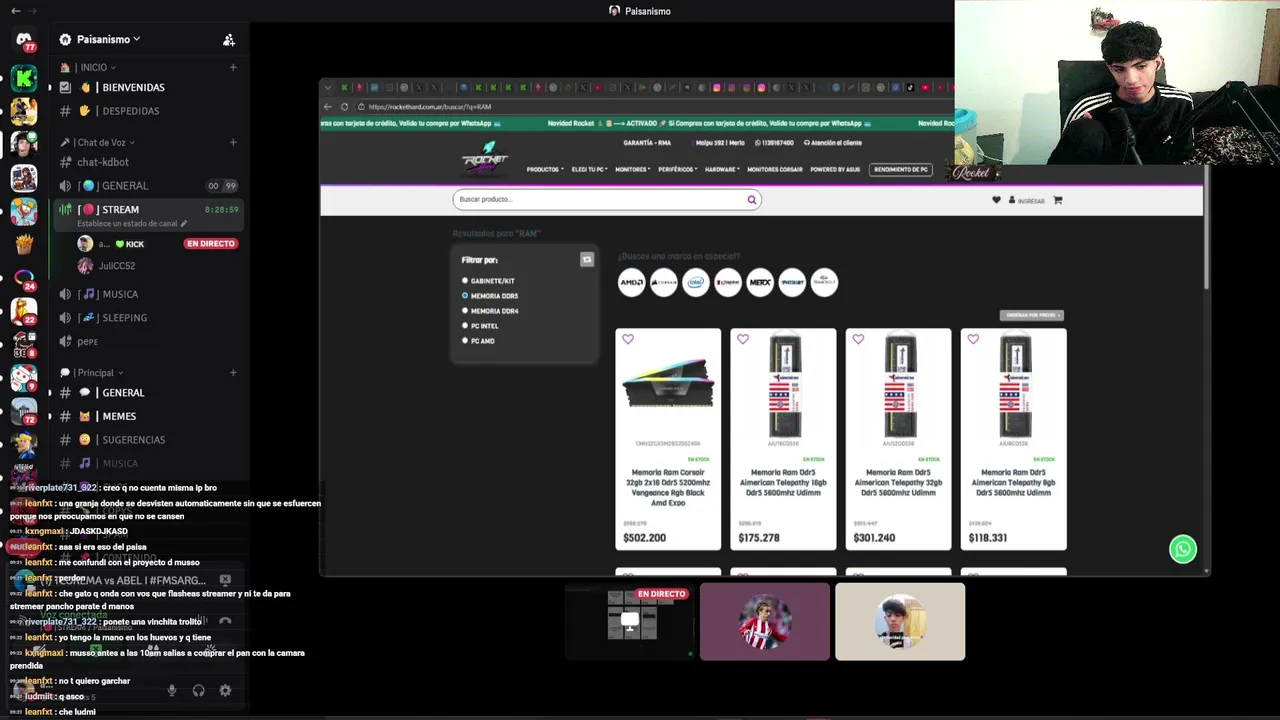Add a channel to Principal category
The image size is (1280, 720).
tap(233, 372)
